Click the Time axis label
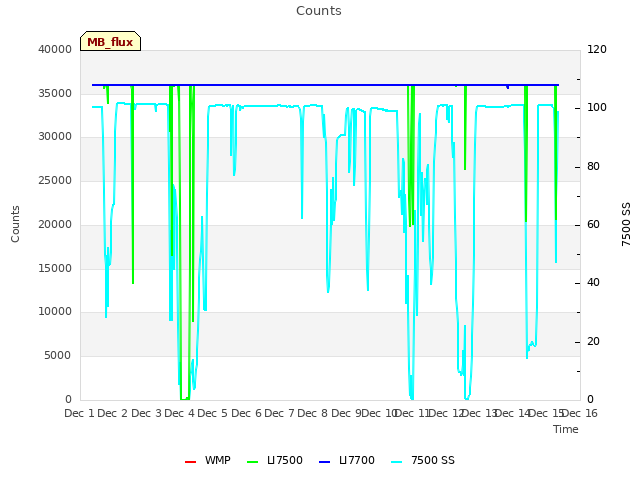This screenshot has height=480, width=640. click(566, 429)
